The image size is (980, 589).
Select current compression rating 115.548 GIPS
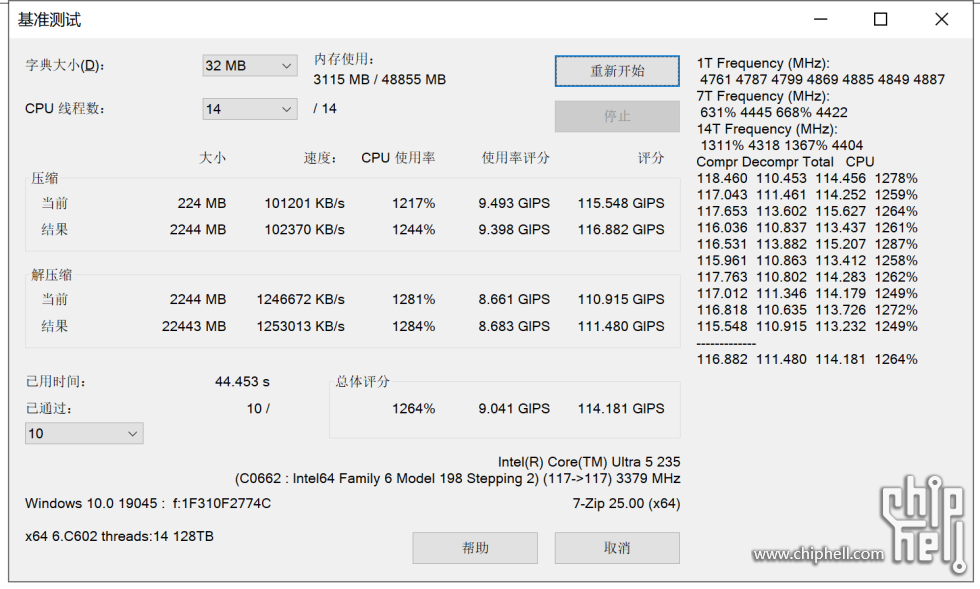click(x=621, y=203)
